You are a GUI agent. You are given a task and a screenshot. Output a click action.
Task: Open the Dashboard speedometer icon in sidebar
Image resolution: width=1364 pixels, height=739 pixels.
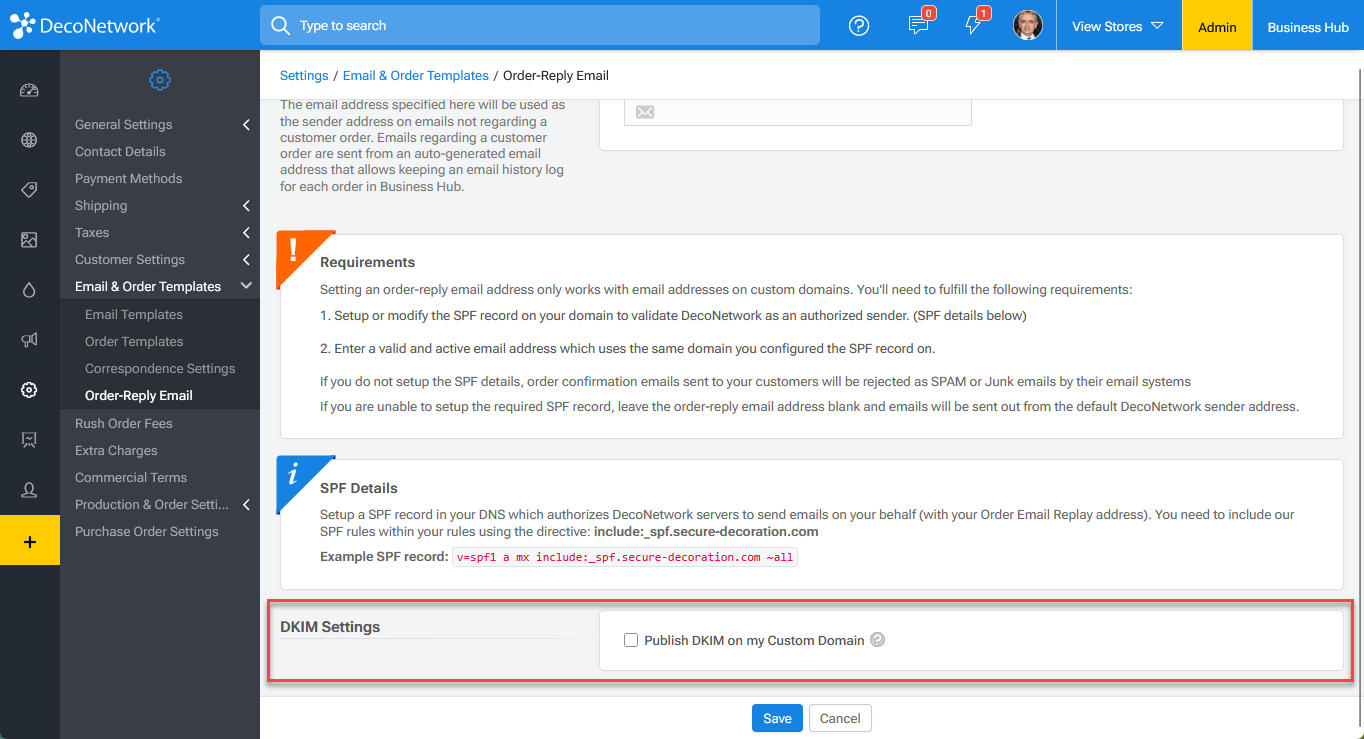30,90
